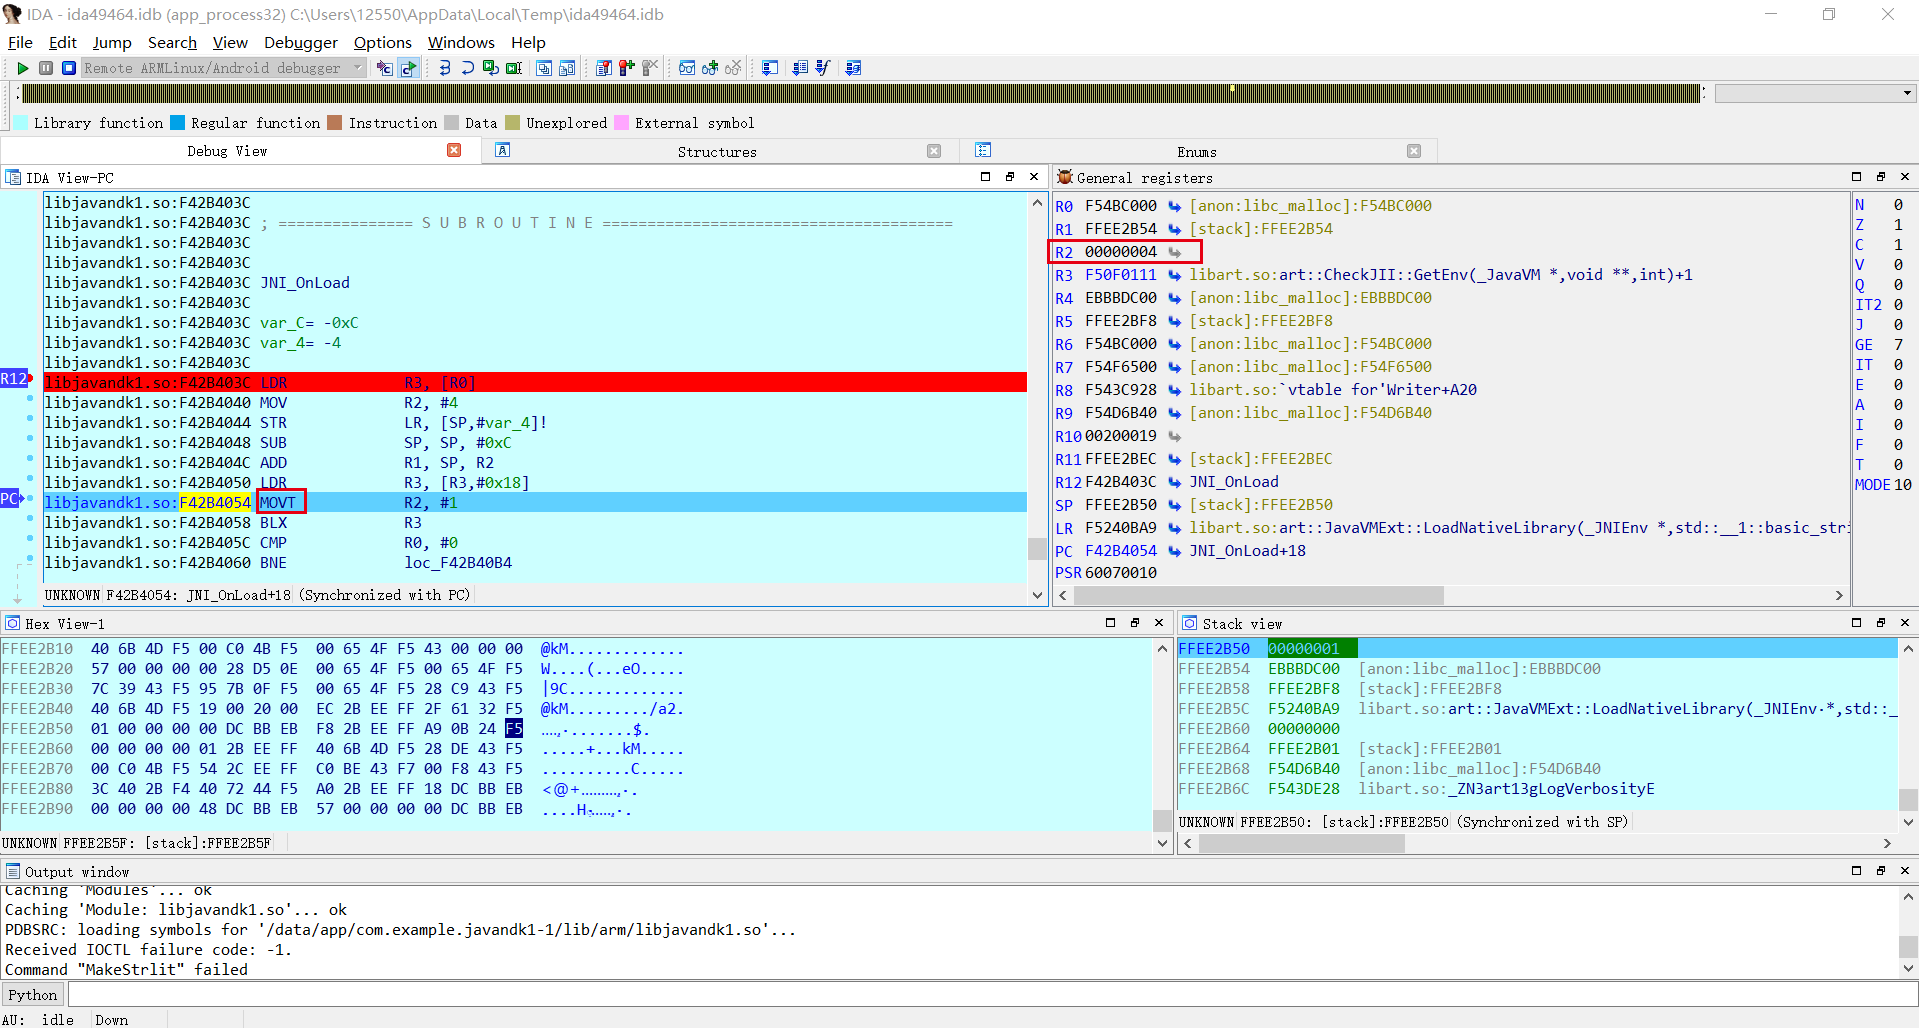
Task: Click the Open registers window icon
Action: [544, 68]
